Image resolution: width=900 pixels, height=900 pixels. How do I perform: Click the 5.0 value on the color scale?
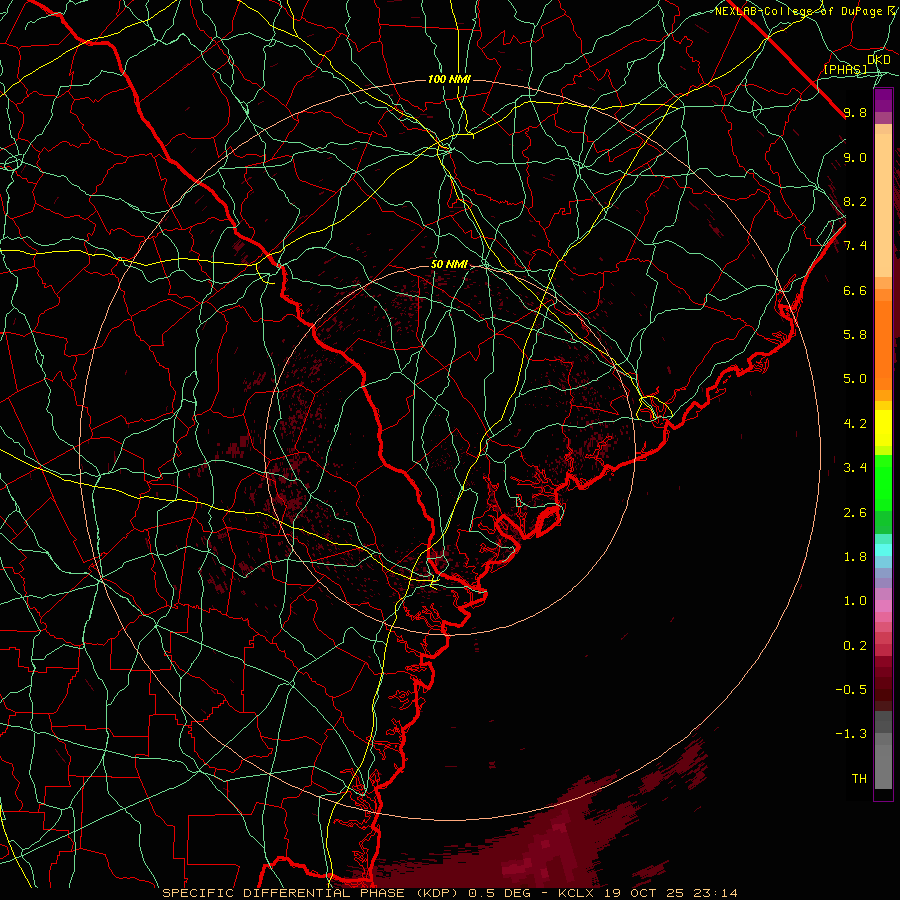coord(855,379)
